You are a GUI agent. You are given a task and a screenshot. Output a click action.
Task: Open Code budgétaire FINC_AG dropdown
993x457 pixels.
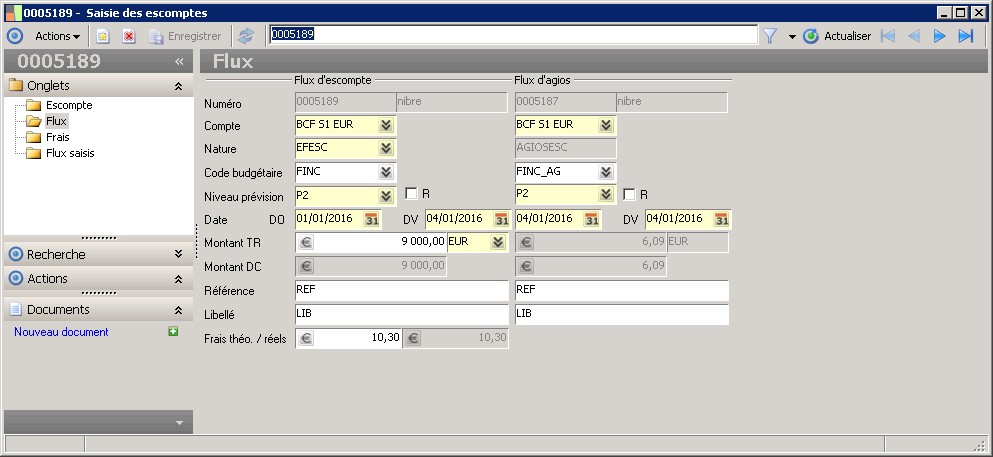[606, 172]
